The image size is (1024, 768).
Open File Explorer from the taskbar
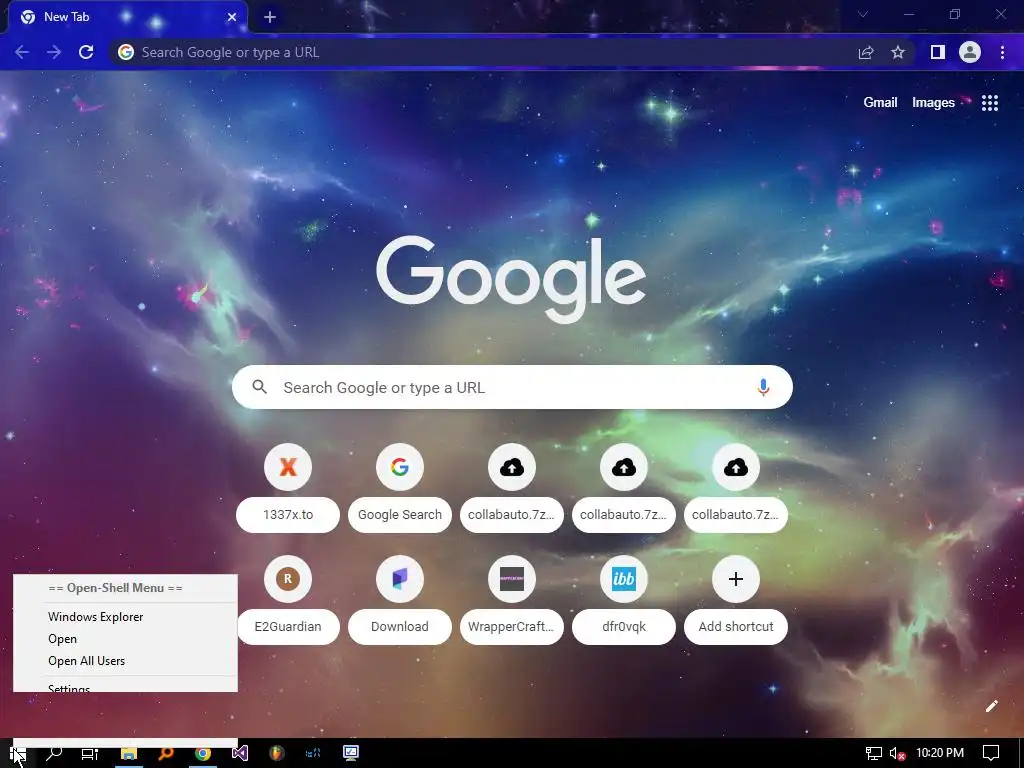click(x=129, y=754)
